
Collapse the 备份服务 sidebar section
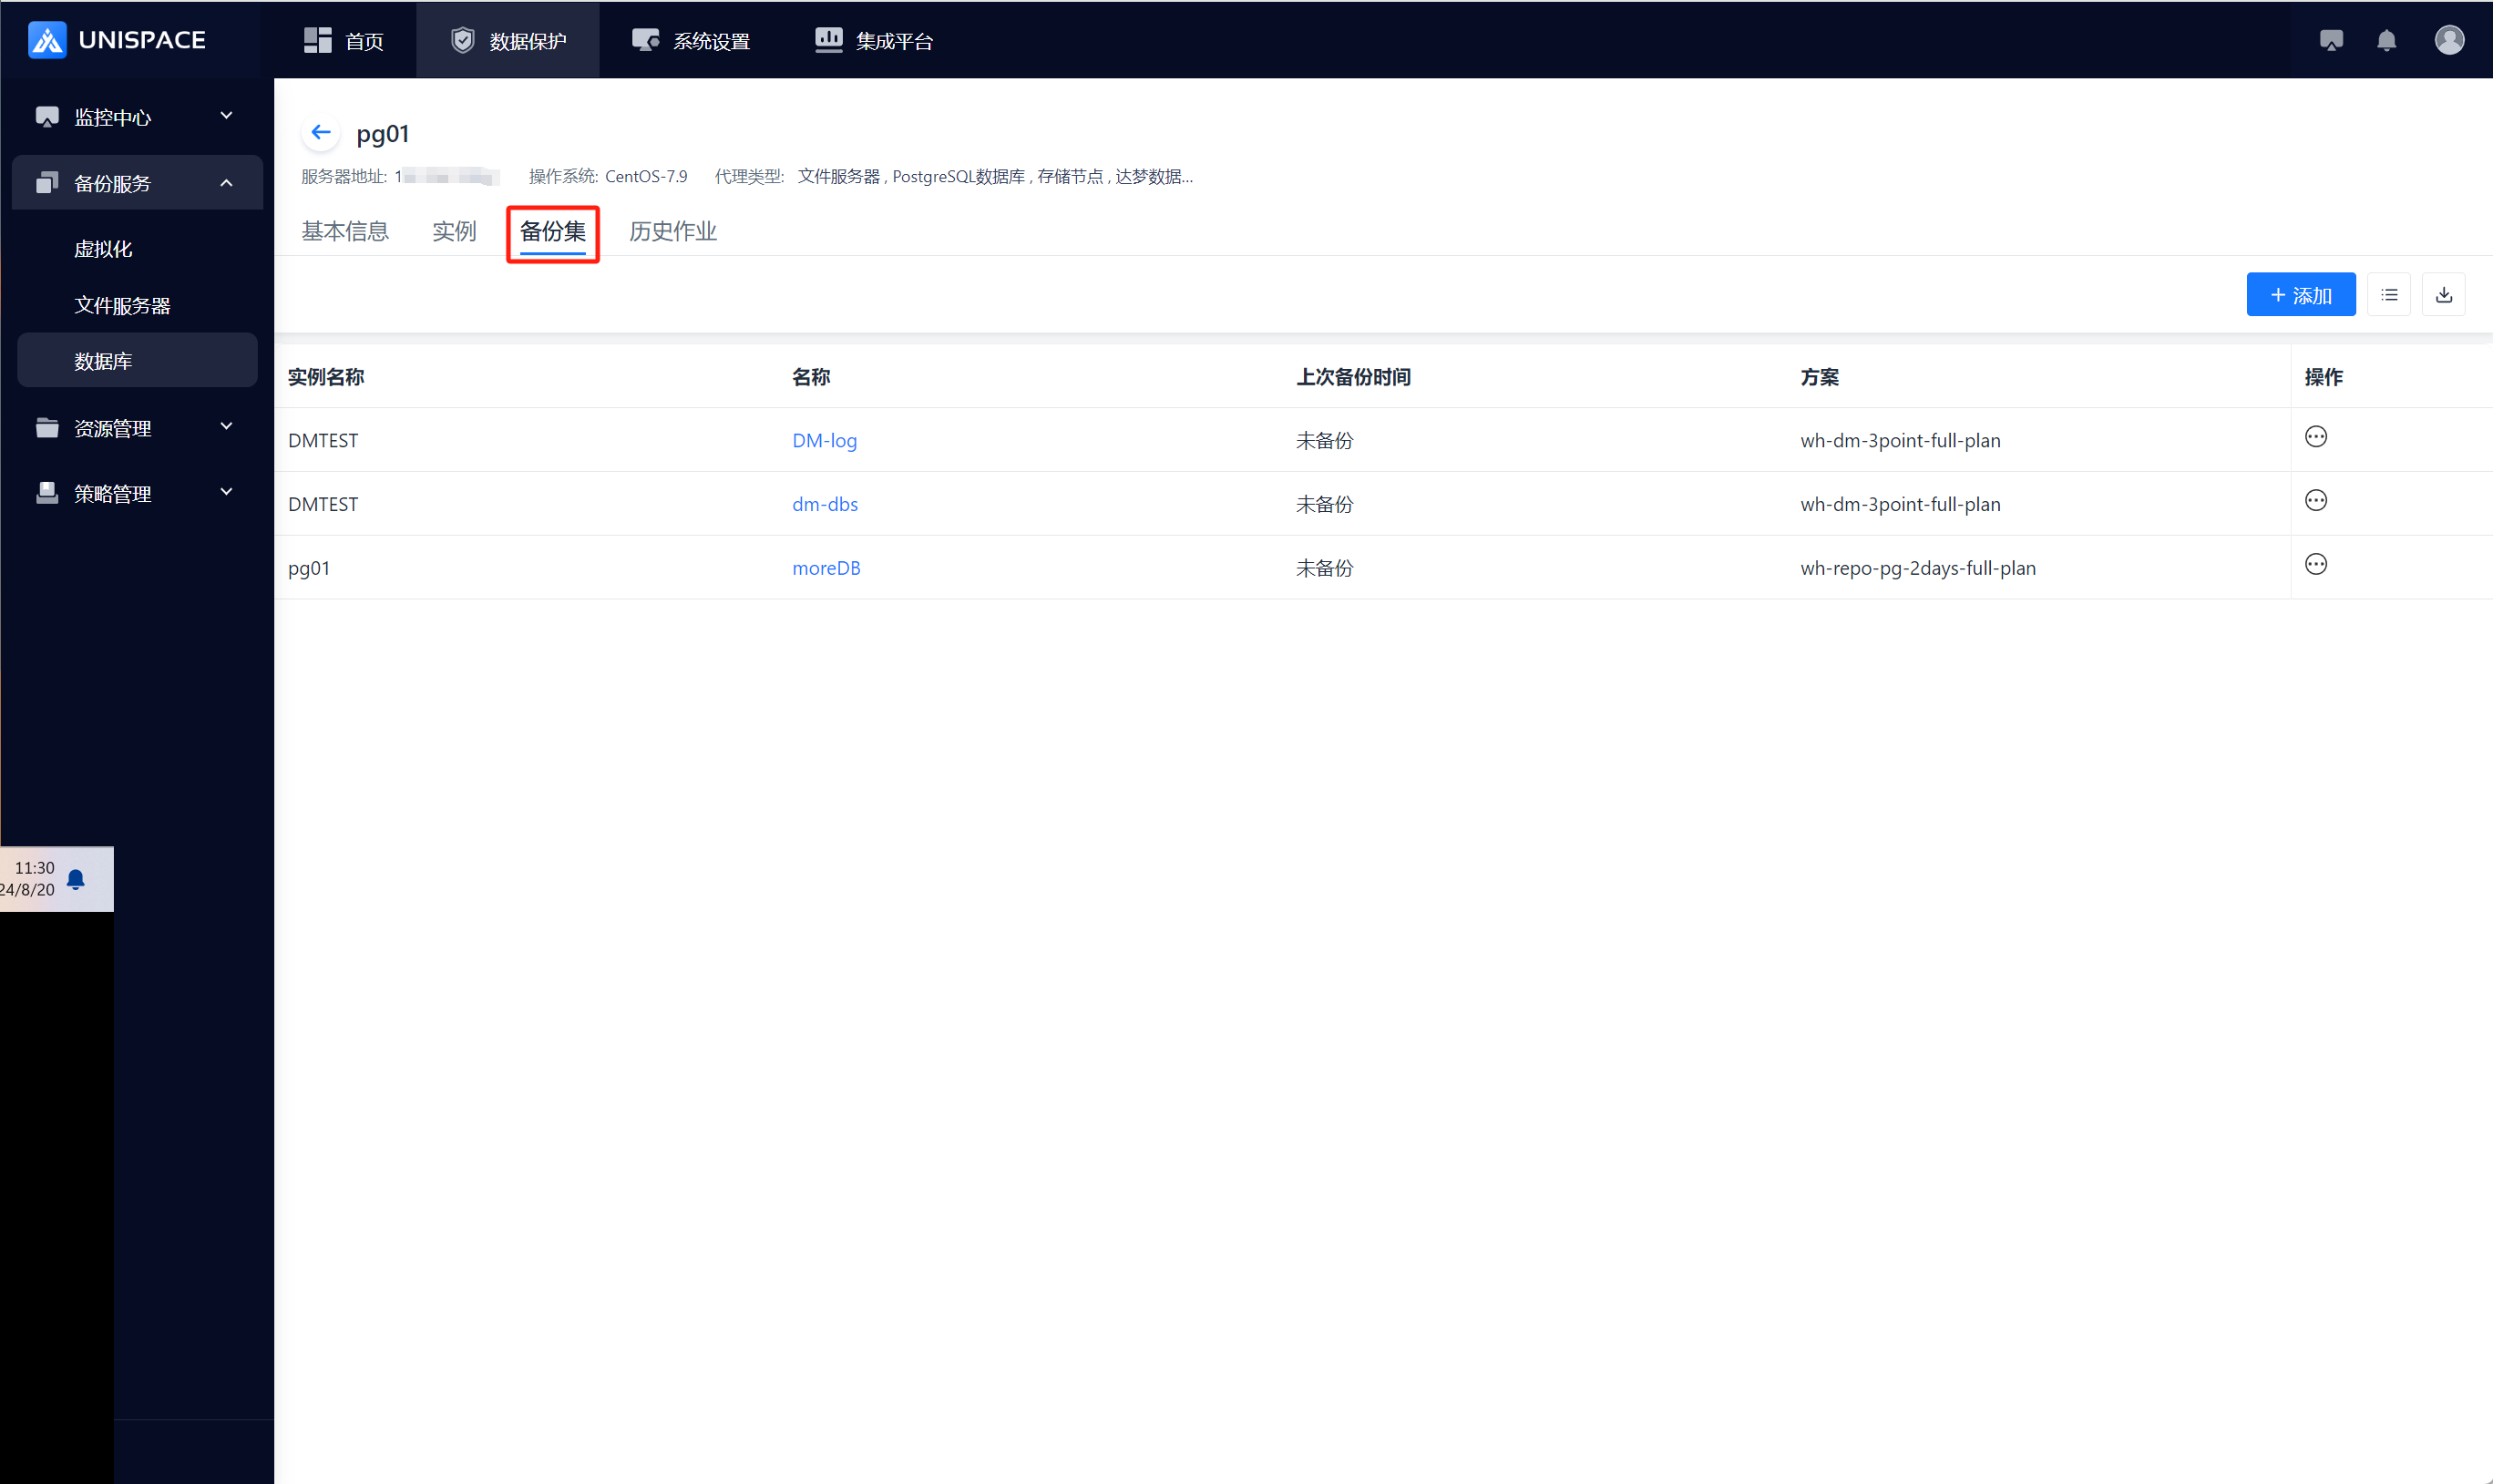coord(136,183)
